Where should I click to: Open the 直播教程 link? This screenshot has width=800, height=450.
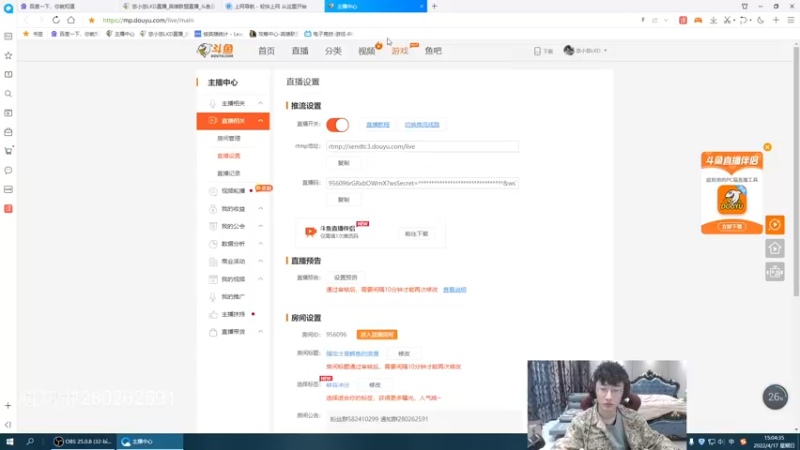[378, 124]
